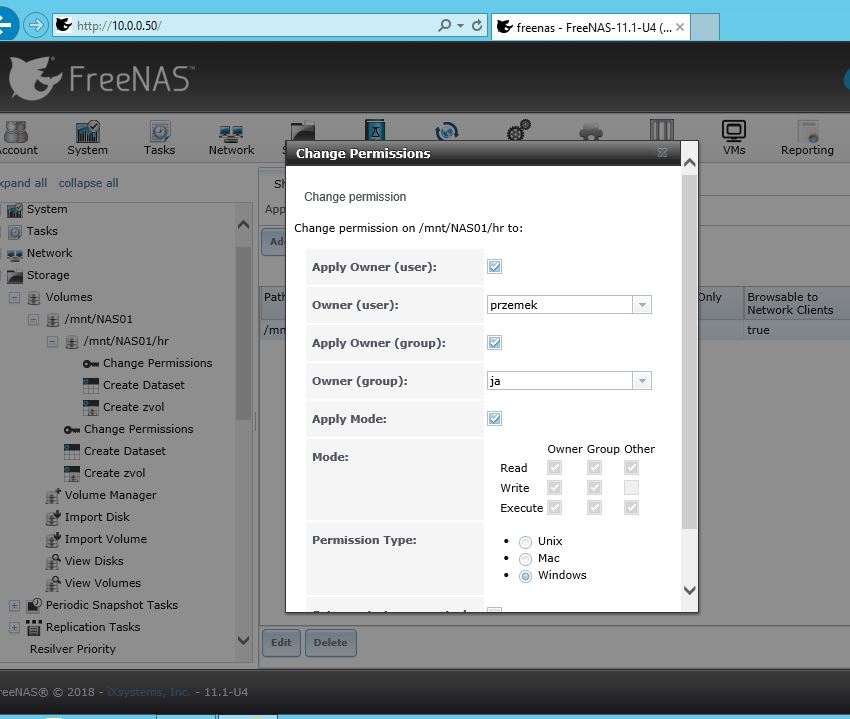850x719 pixels.
Task: Click the browser forward button
Action: pyautogui.click(x=36, y=25)
